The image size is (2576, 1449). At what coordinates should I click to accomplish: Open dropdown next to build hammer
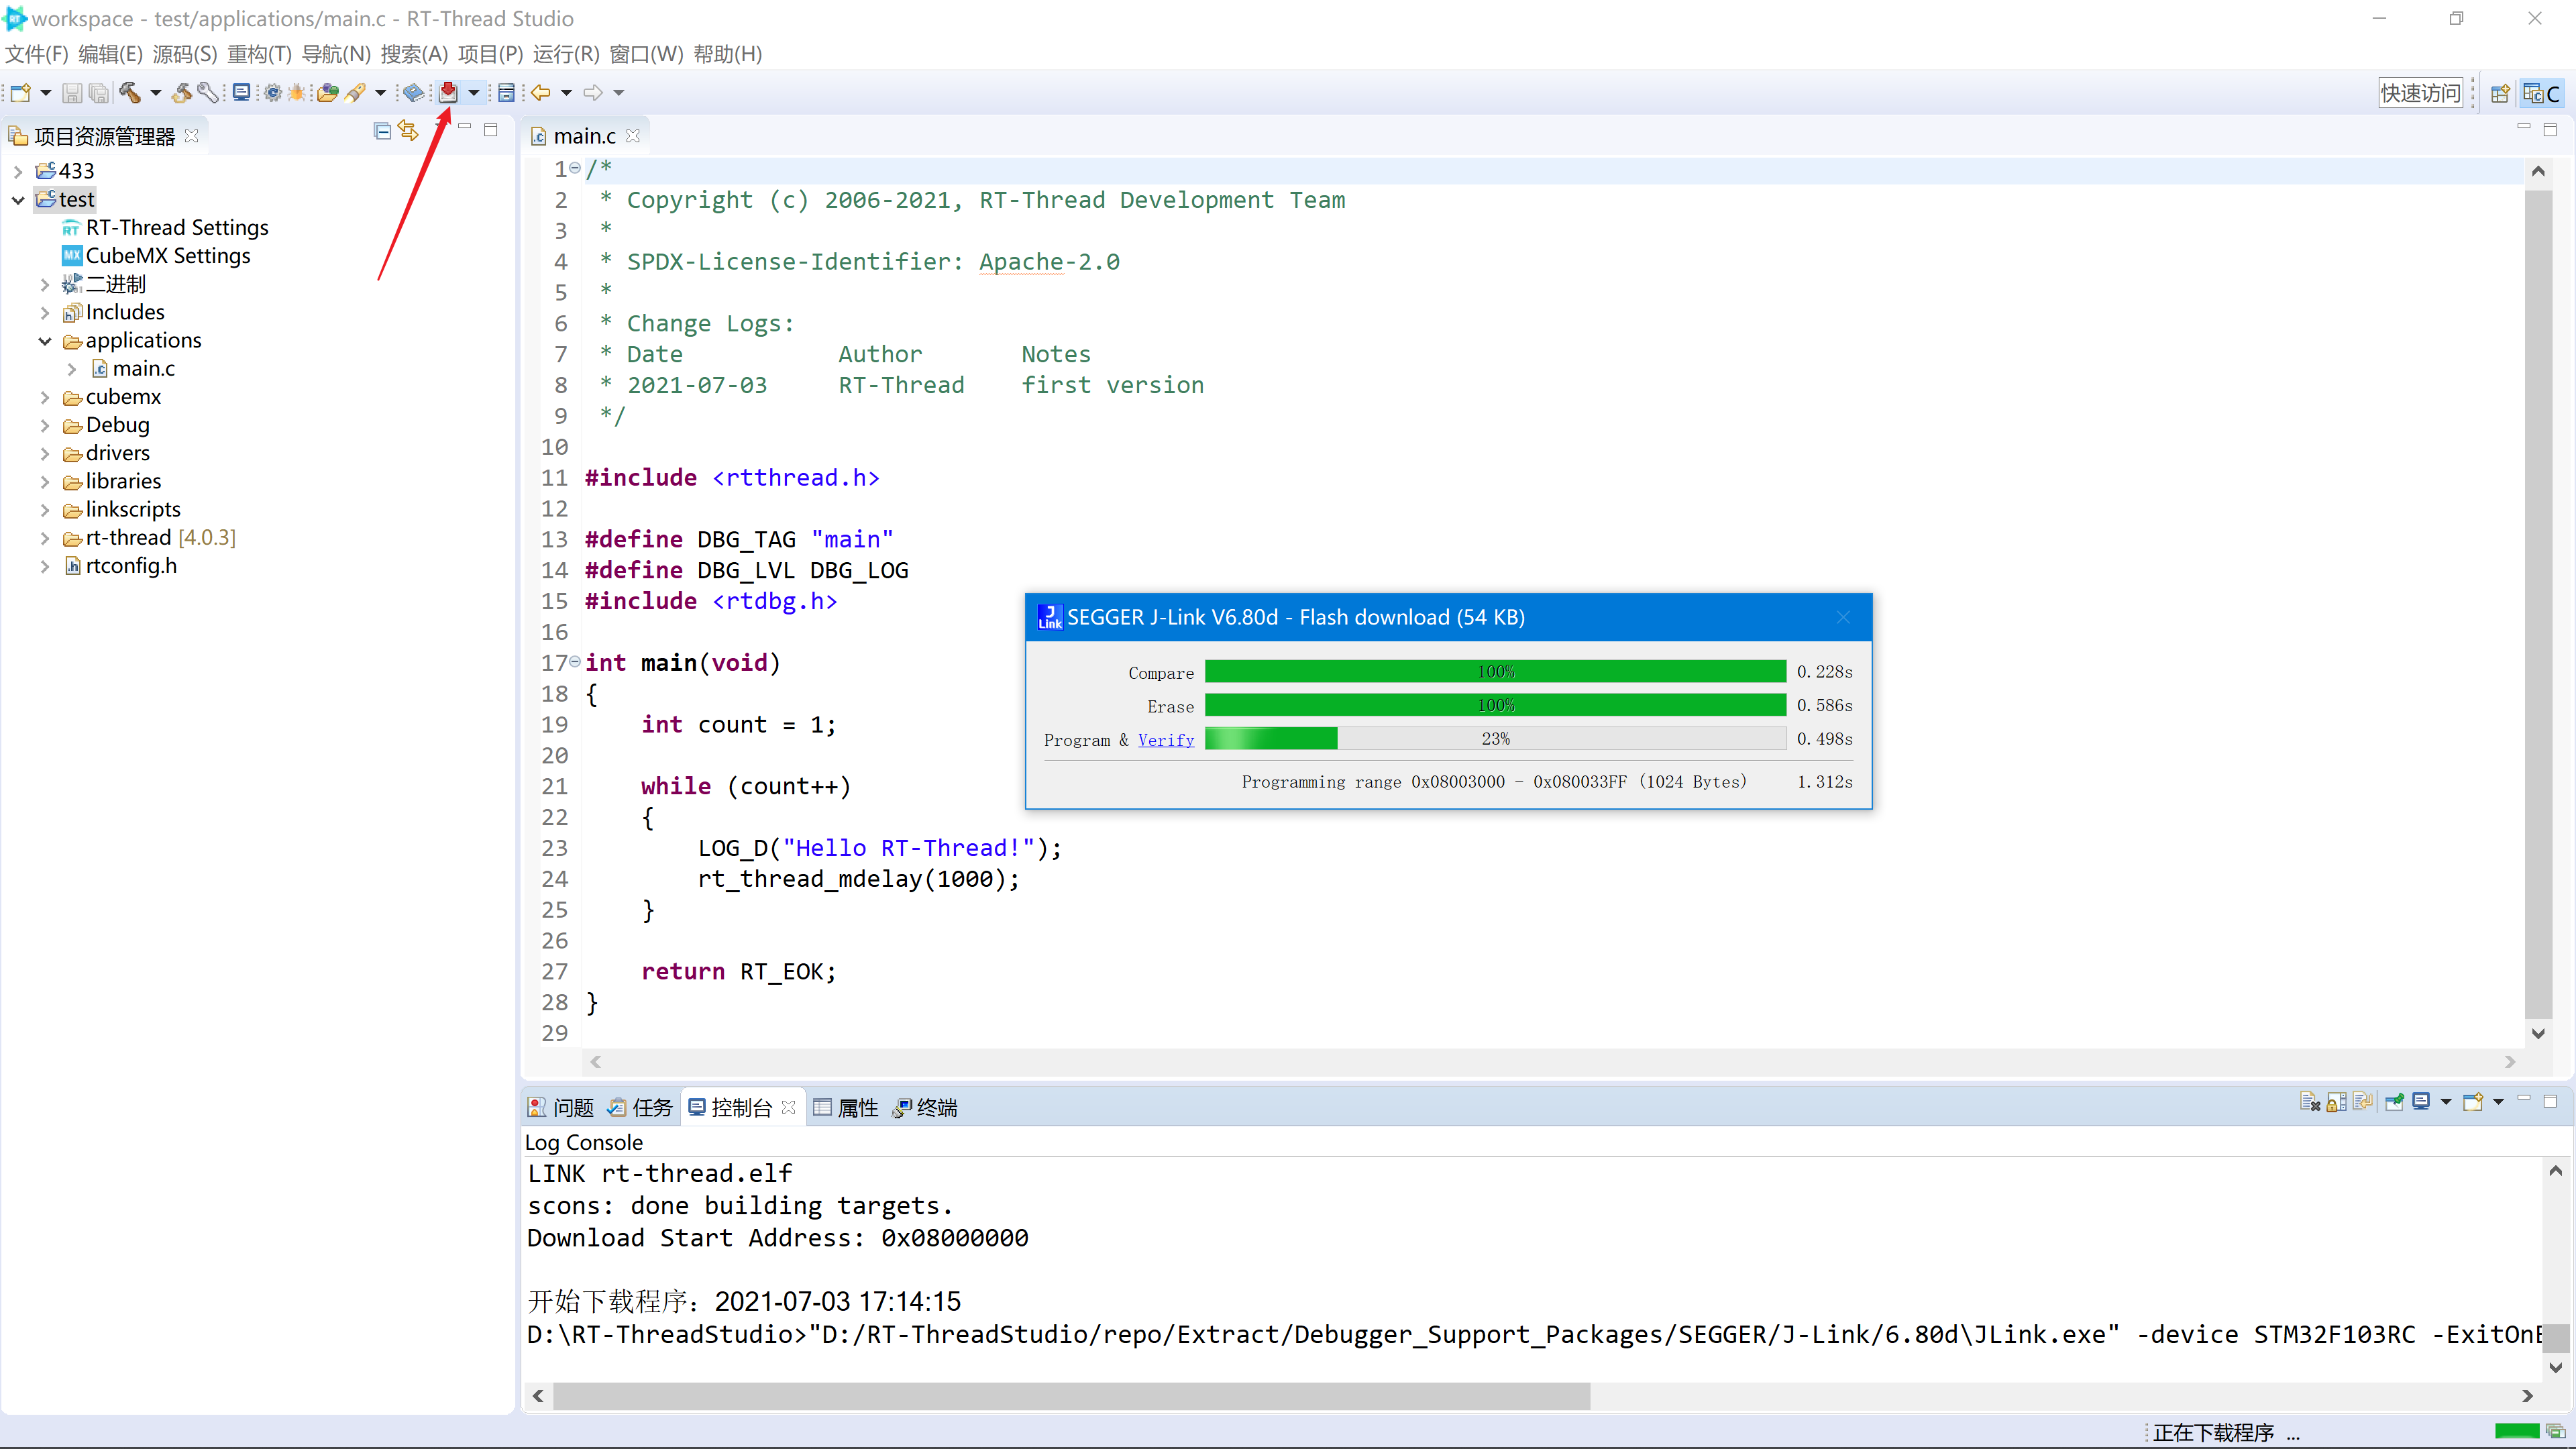pos(155,93)
